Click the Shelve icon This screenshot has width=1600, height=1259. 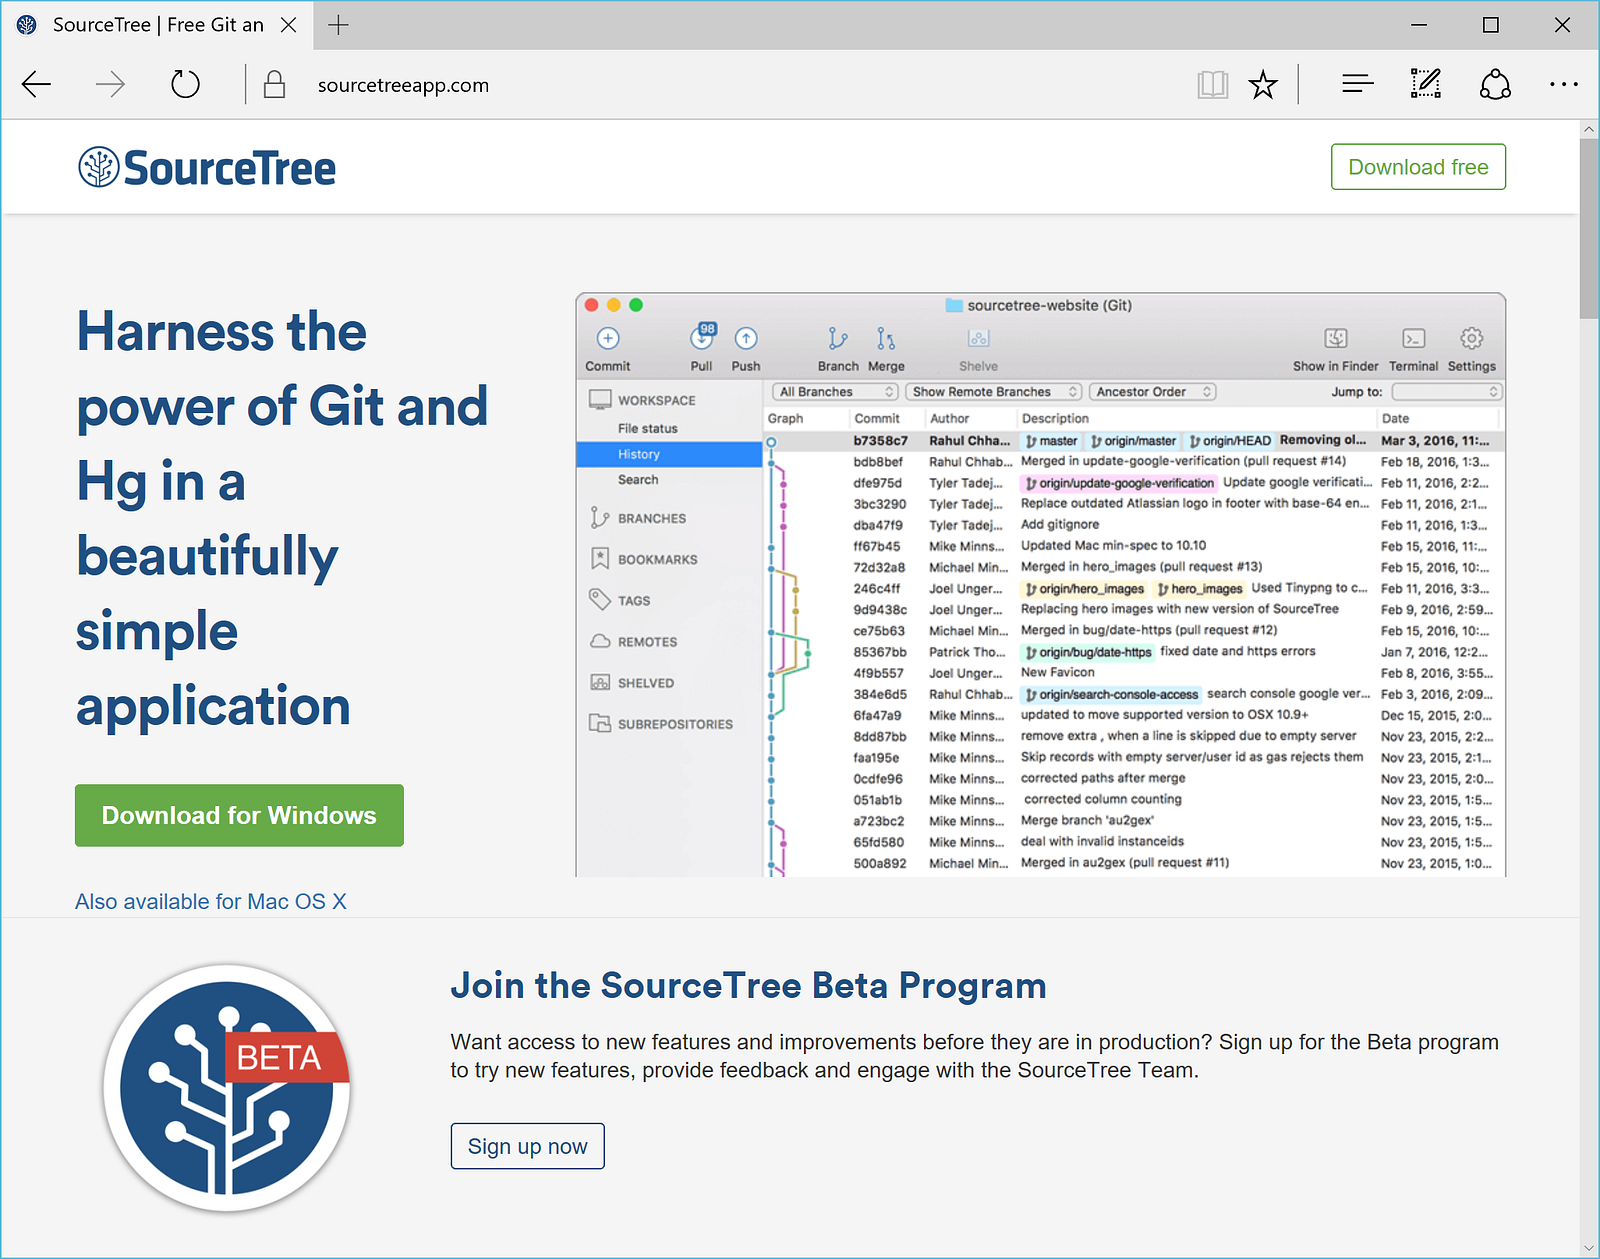(x=979, y=338)
